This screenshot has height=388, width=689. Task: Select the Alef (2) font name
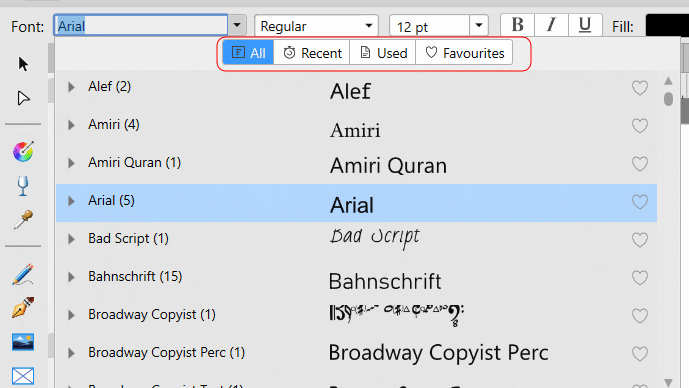(x=109, y=87)
